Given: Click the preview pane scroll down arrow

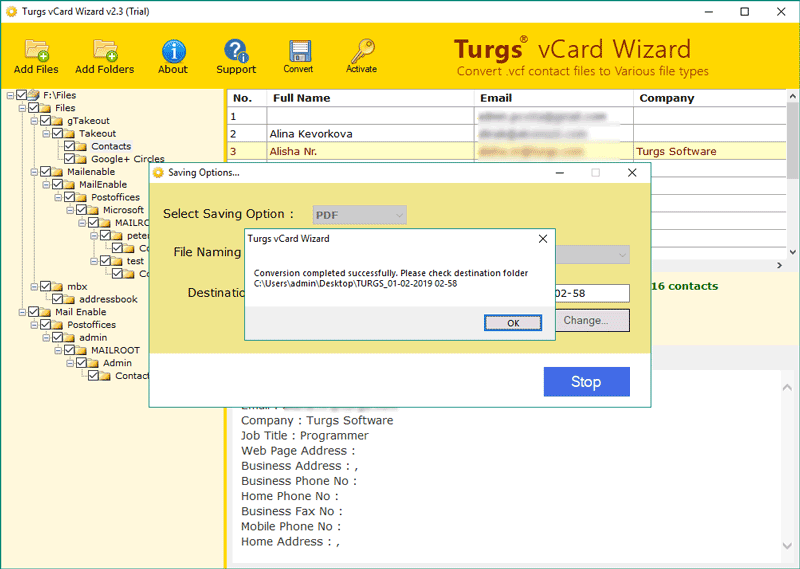Looking at the screenshot, I should coord(787,546).
